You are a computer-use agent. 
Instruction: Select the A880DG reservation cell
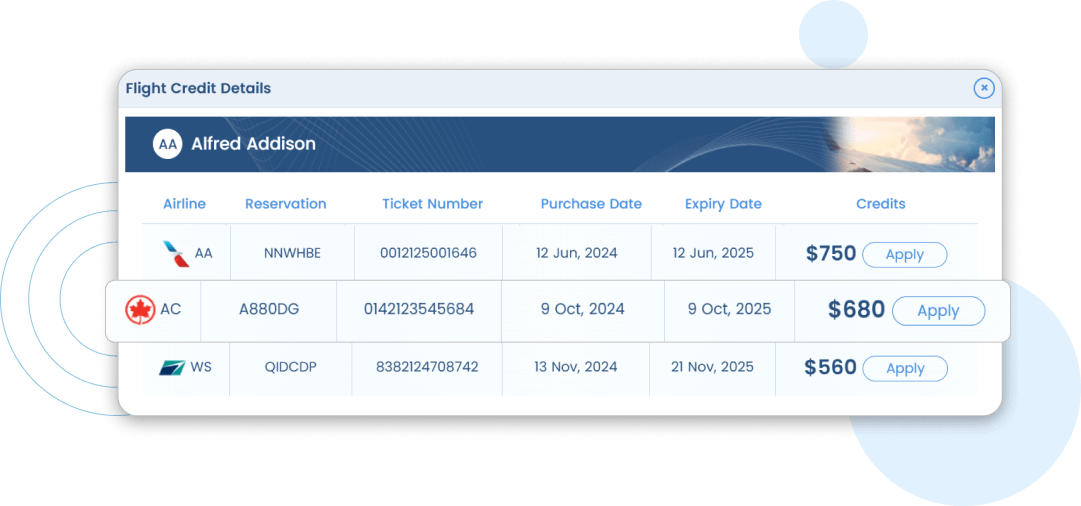[x=269, y=310]
